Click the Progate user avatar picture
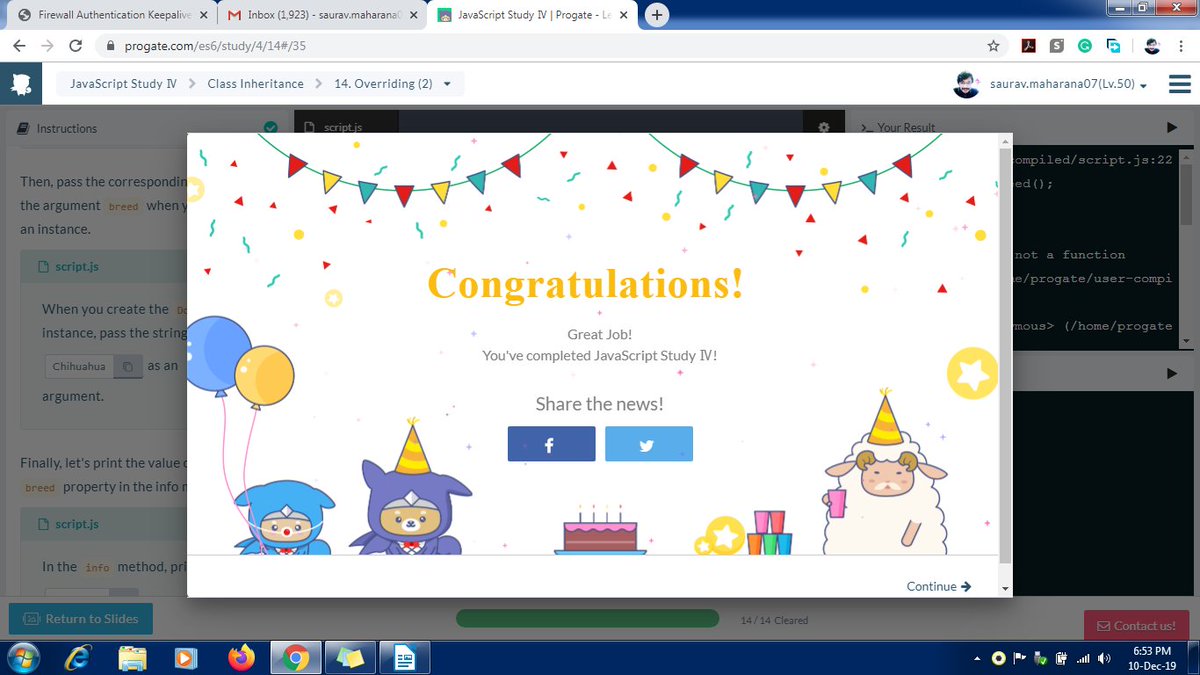The height and width of the screenshot is (675, 1200). (966, 84)
